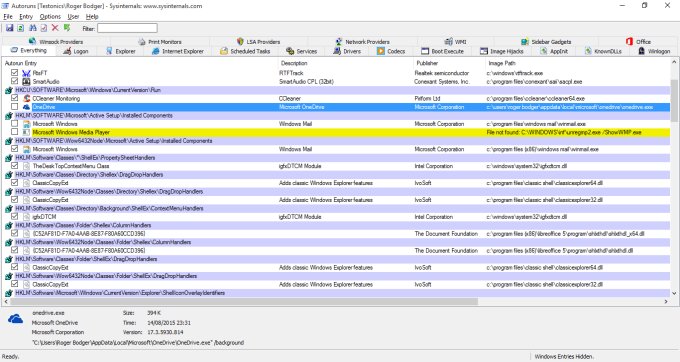Sort by Description column header

(345, 63)
